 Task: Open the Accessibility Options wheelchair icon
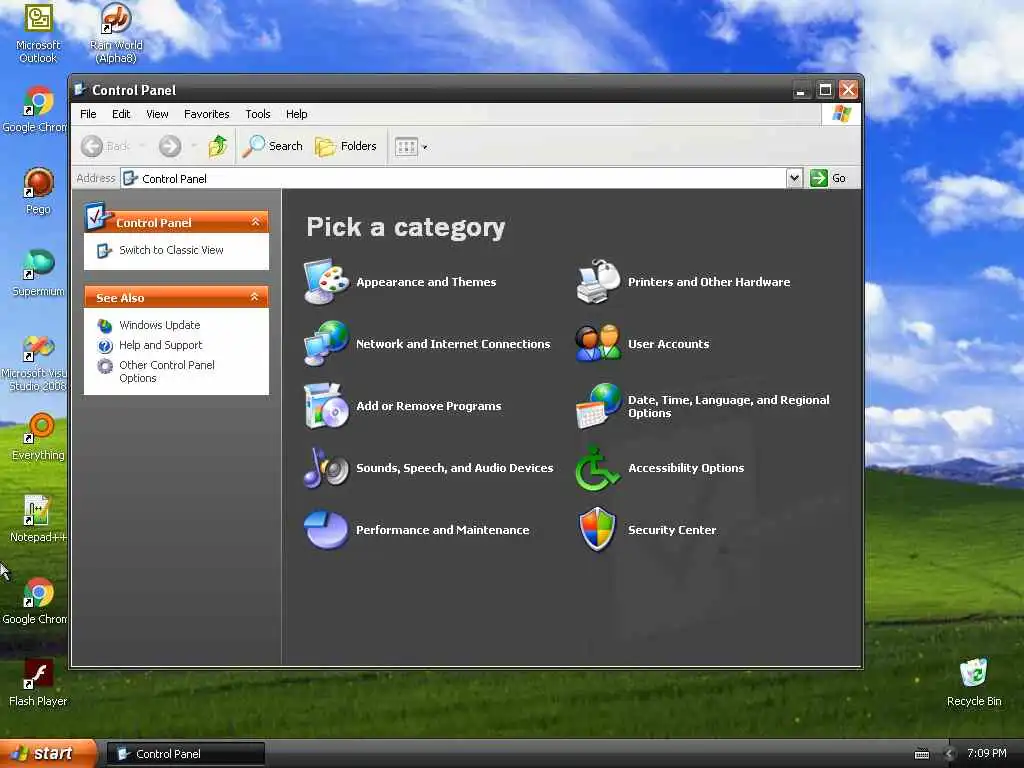[x=598, y=468]
